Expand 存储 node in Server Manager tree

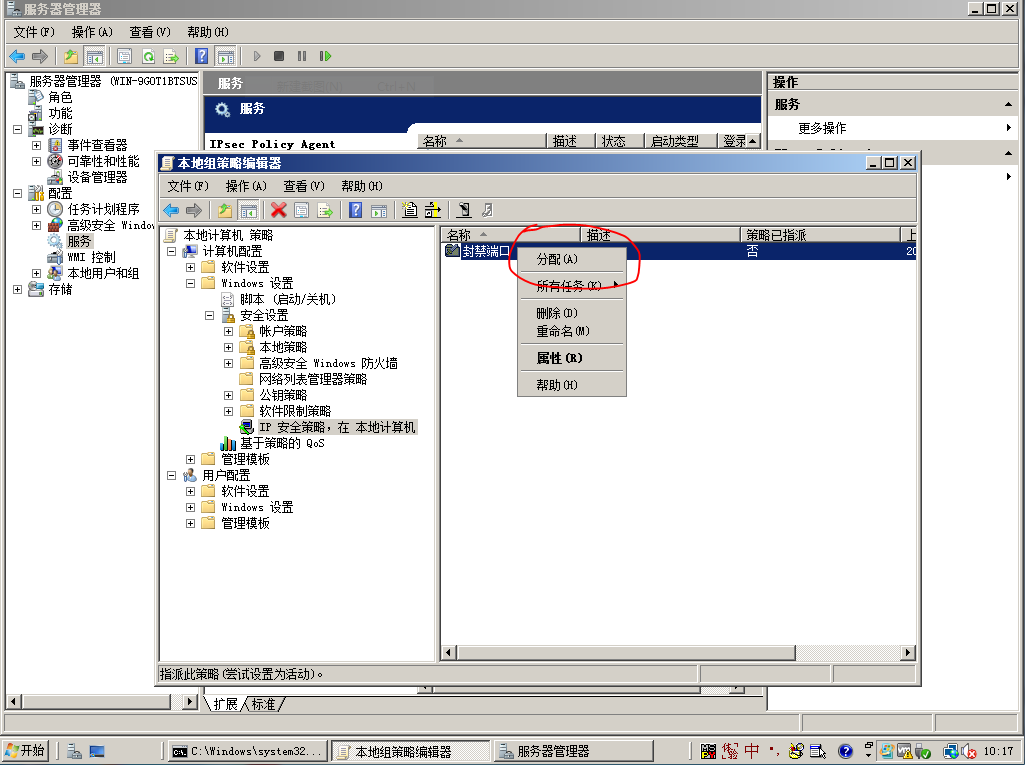(17, 289)
